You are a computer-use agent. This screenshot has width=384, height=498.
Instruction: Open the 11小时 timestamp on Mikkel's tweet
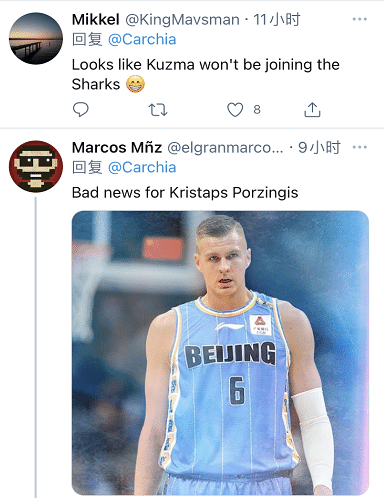277,20
